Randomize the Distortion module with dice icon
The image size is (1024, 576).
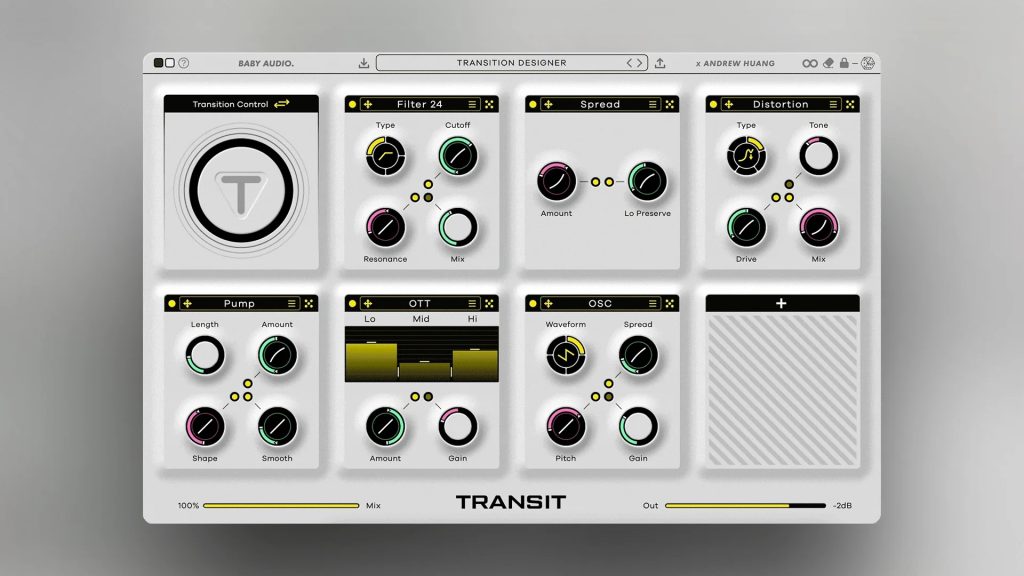(849, 104)
